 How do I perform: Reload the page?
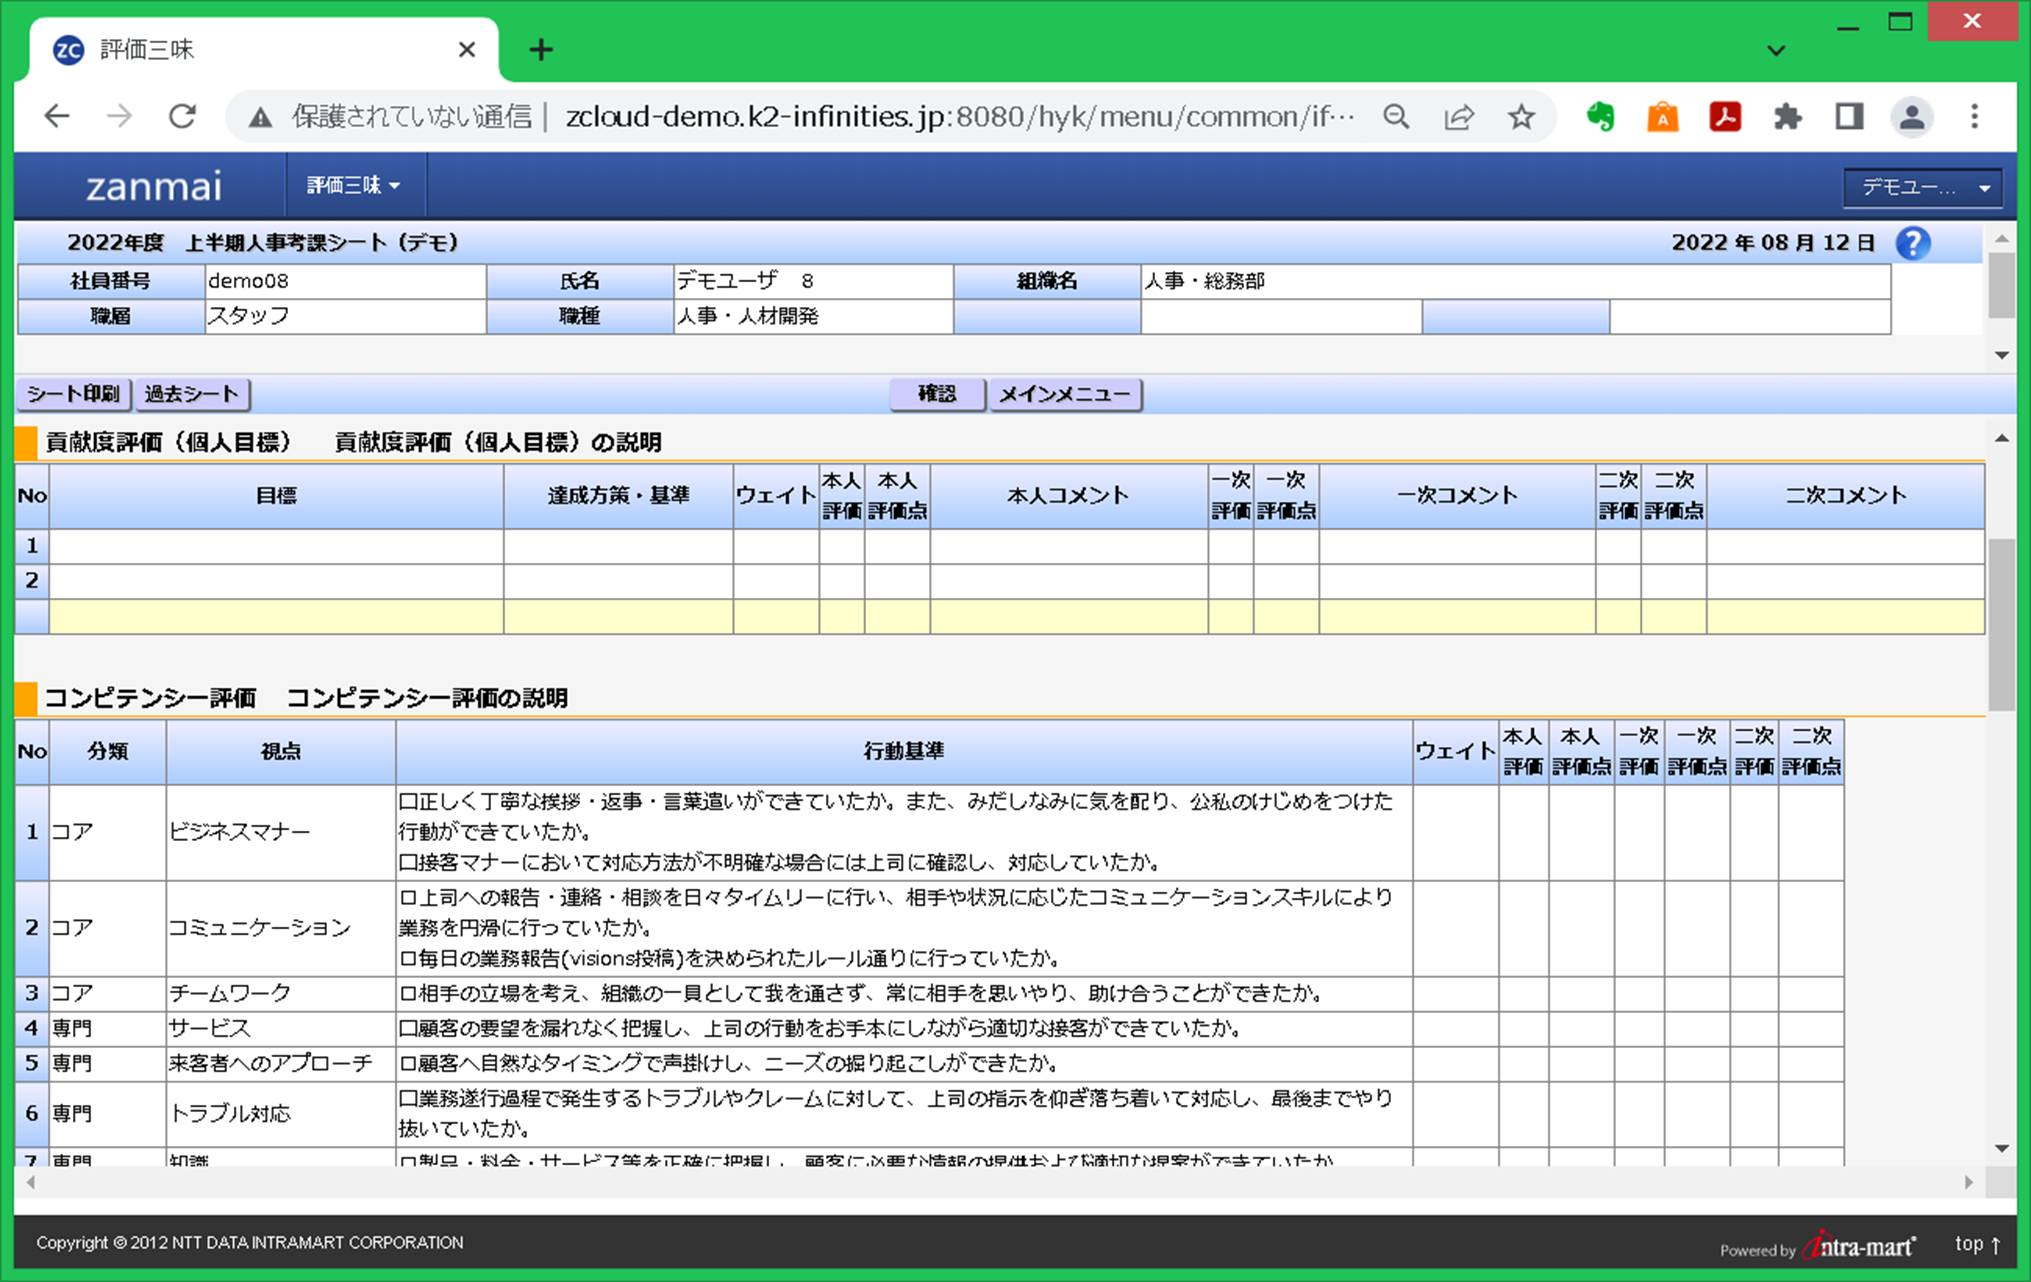point(183,115)
